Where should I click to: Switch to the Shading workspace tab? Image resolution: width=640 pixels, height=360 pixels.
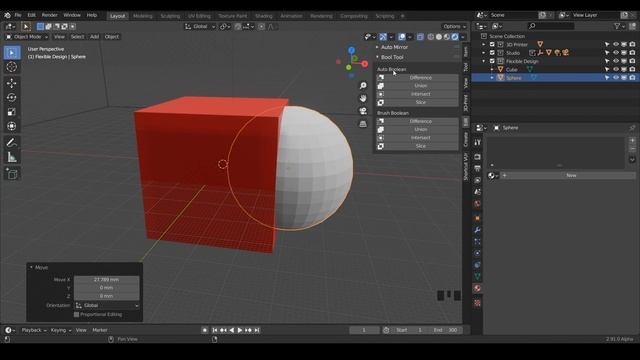(264, 16)
